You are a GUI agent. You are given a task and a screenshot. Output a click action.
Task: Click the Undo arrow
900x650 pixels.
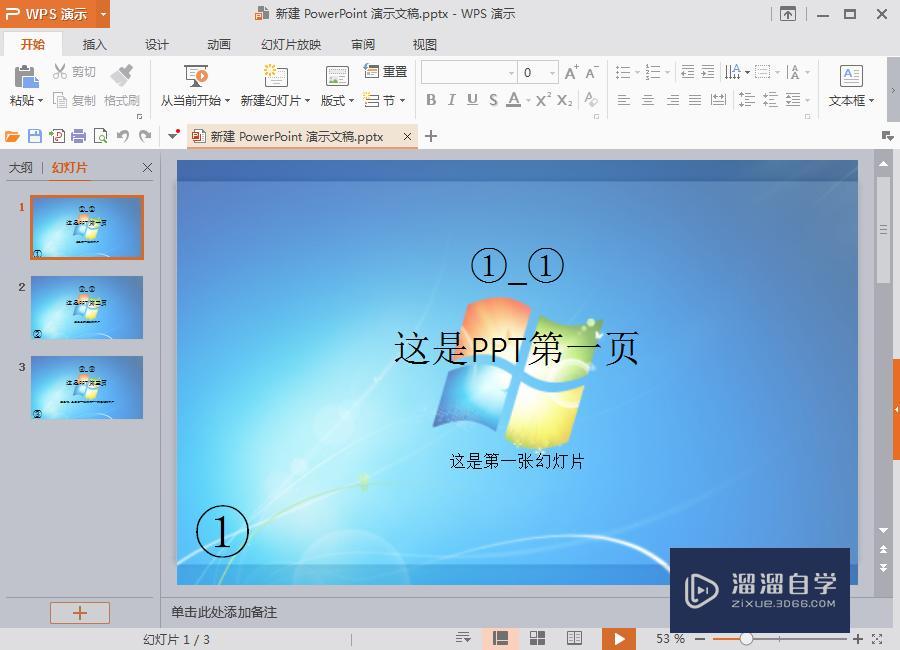pos(122,136)
